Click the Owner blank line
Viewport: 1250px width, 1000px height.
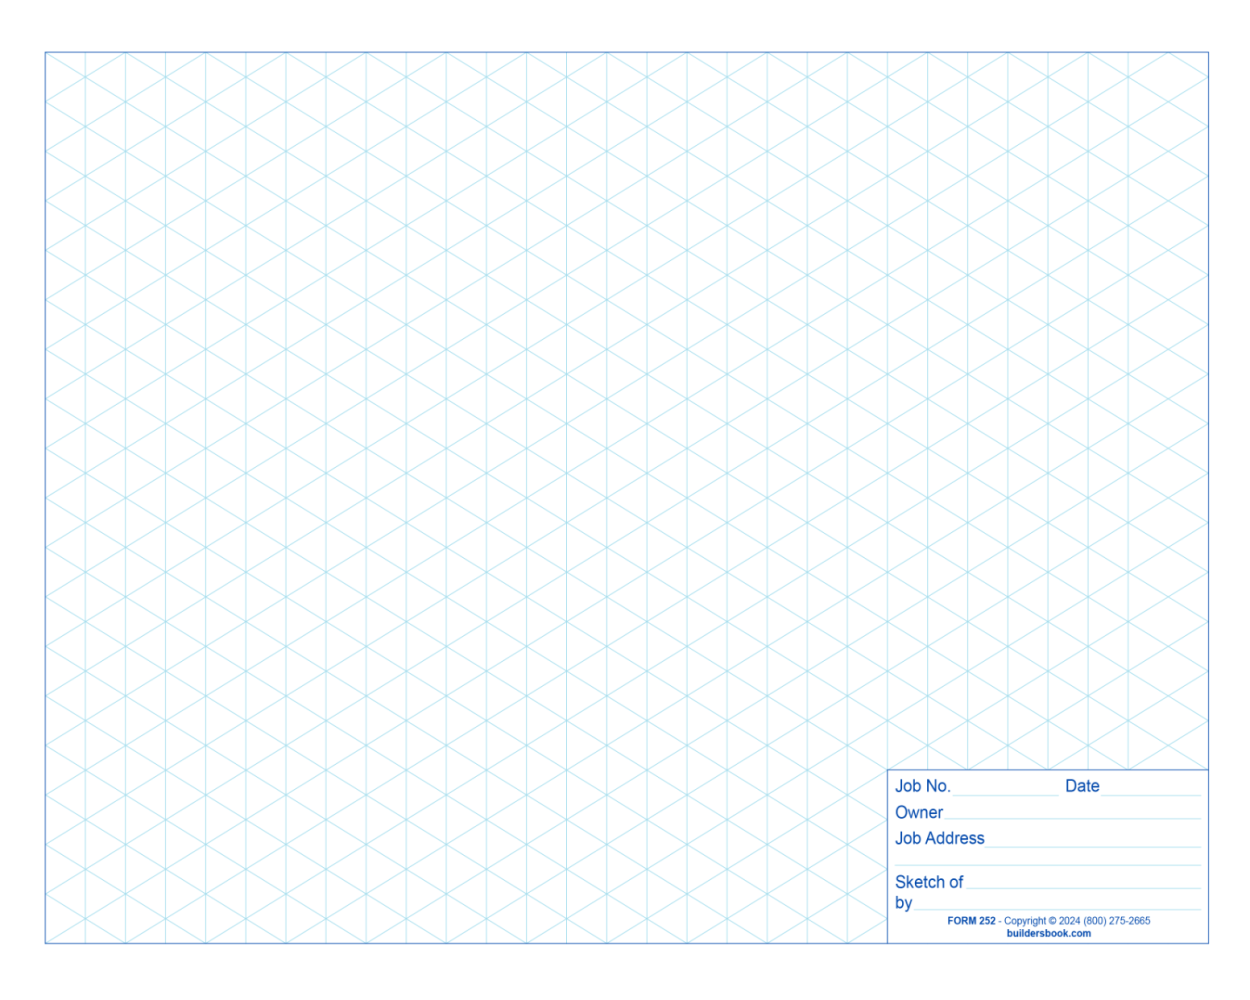click(1072, 819)
